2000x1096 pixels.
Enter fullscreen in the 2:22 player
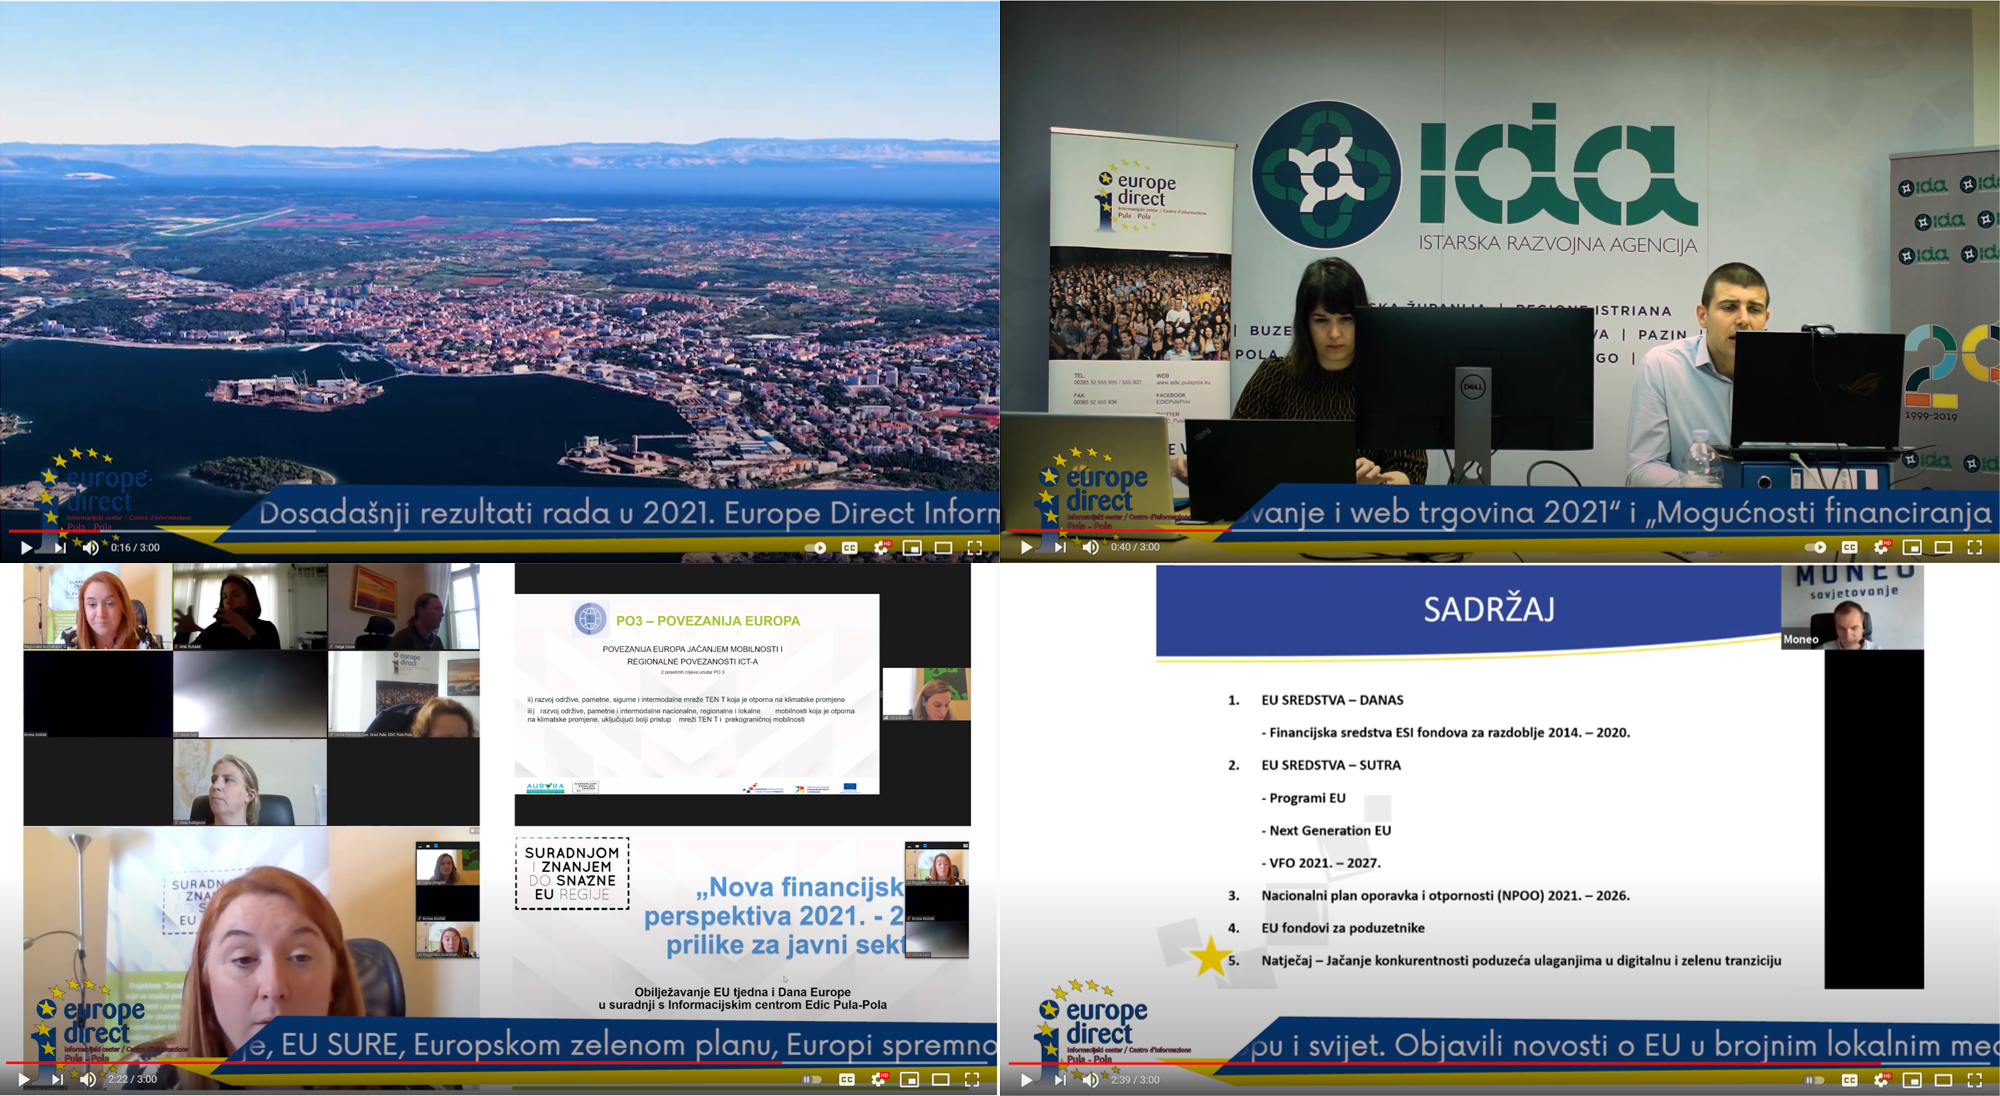pyautogui.click(x=972, y=1079)
